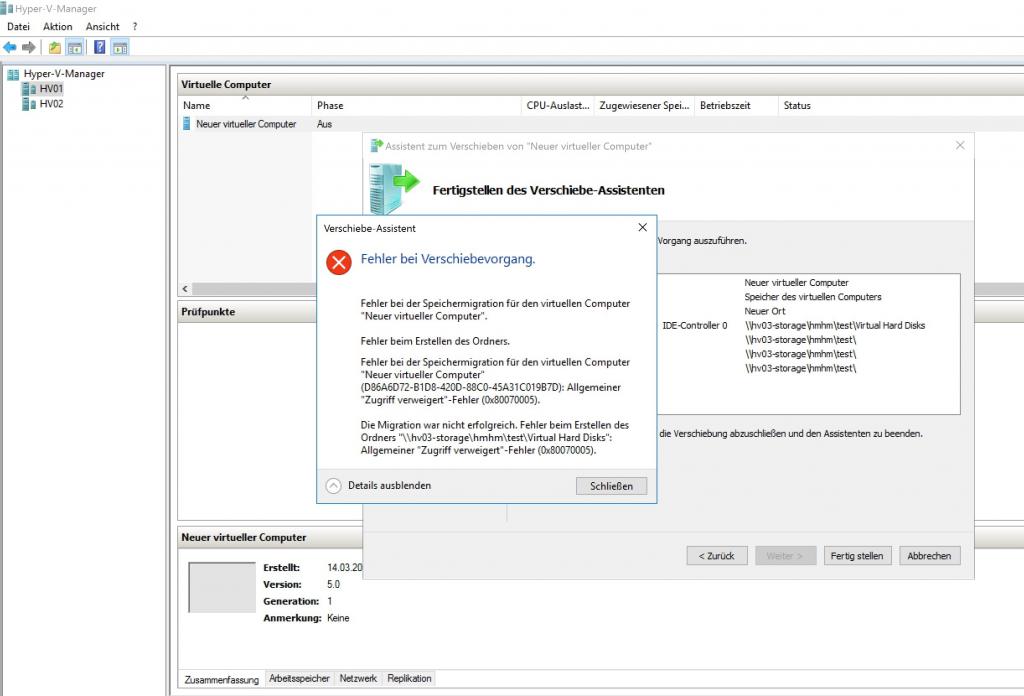Click the left scroll arrow of the VM list scrollbar

[185, 289]
